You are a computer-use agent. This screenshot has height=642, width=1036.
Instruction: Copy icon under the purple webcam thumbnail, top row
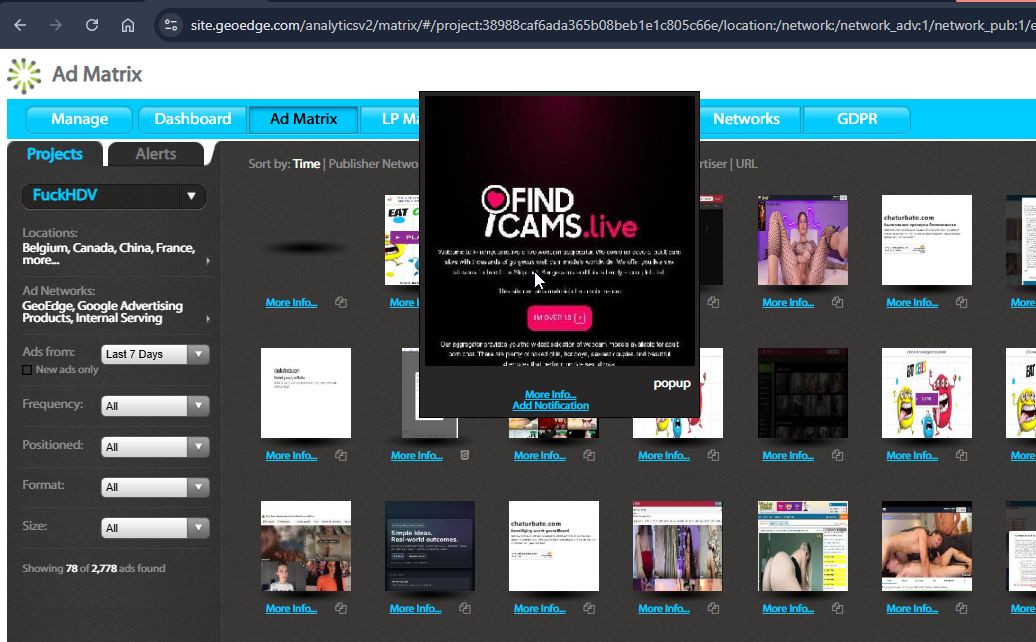(x=837, y=303)
